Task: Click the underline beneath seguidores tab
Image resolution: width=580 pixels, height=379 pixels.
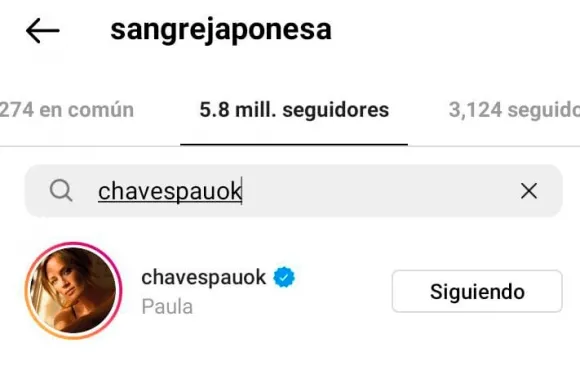Action: 294,145
